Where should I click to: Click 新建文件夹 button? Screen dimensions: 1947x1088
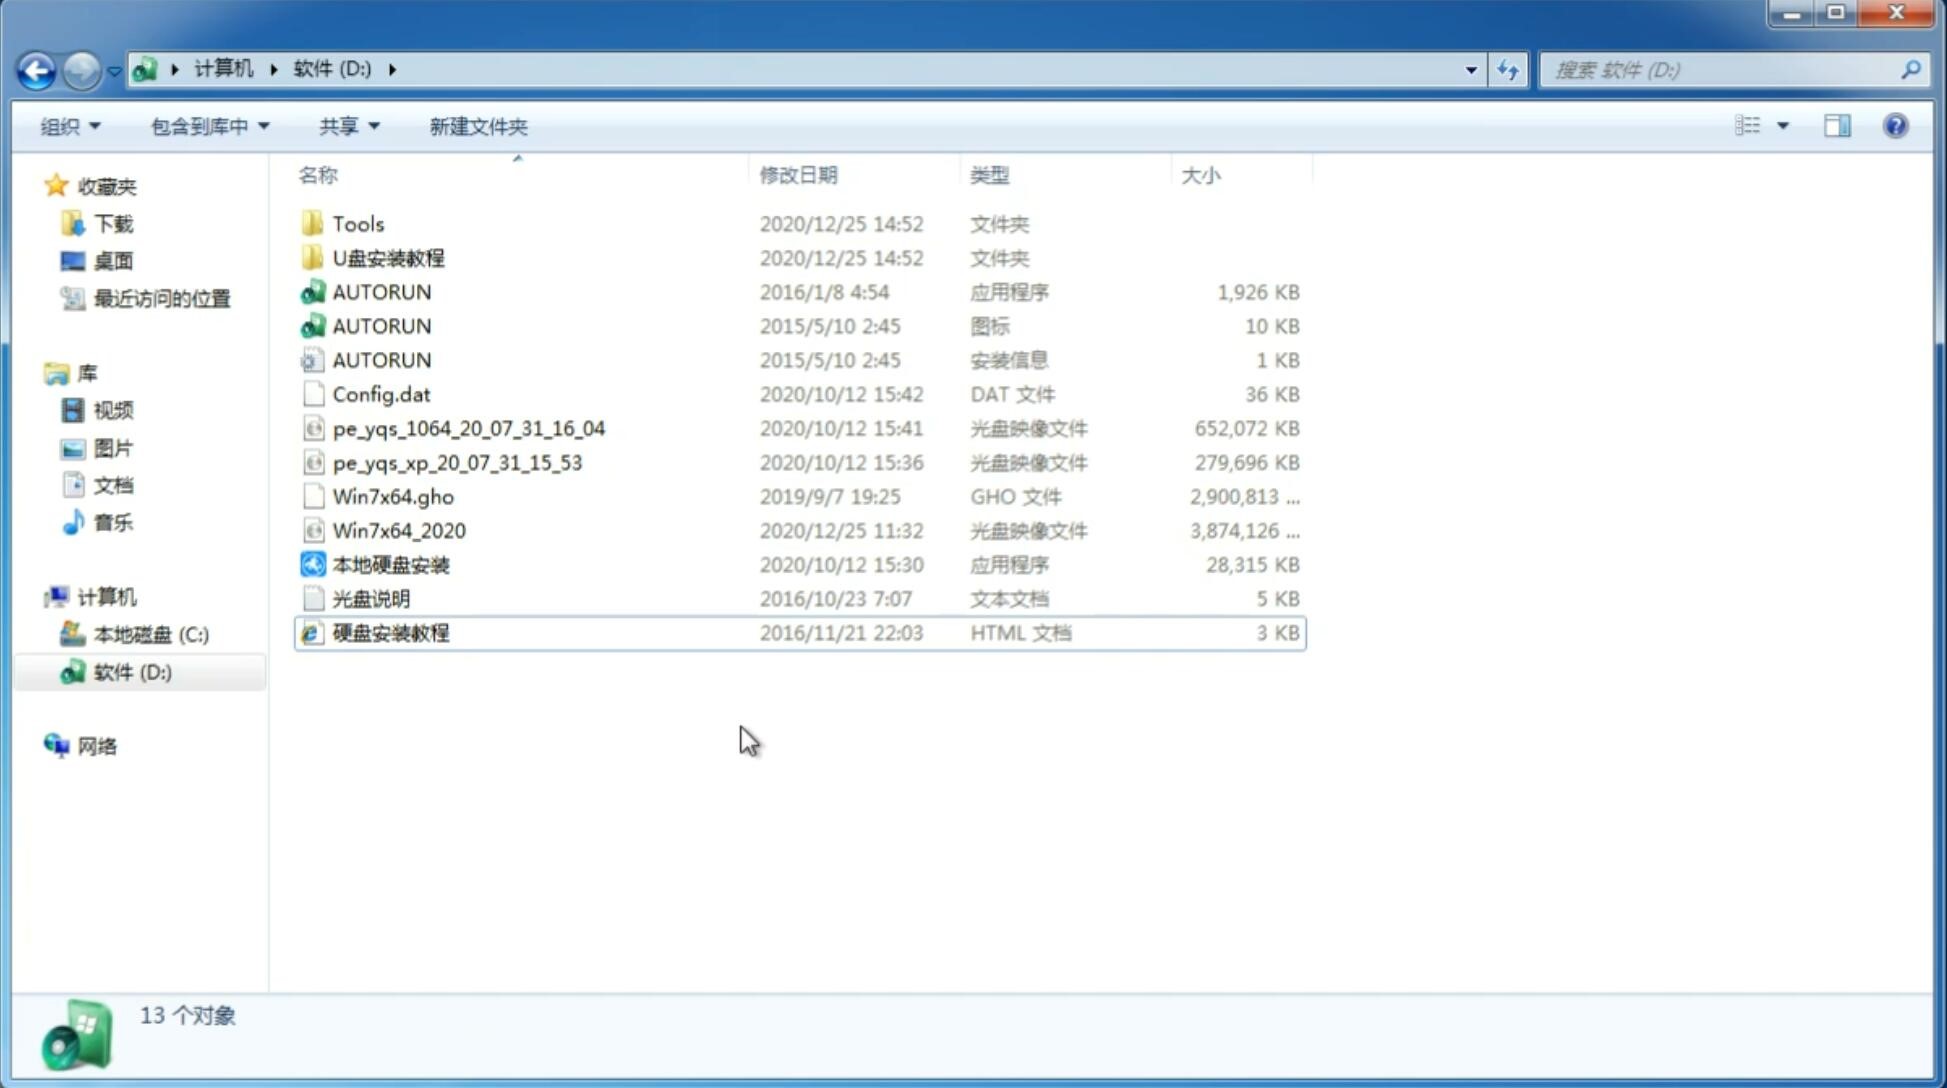point(479,126)
